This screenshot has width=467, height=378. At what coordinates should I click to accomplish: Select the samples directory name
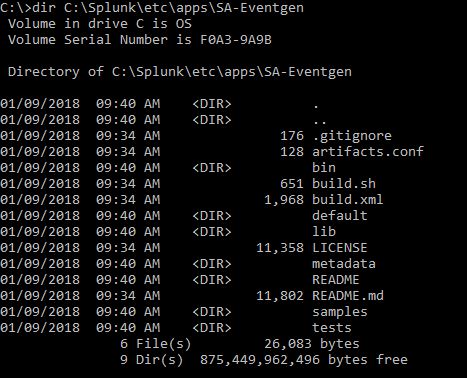point(340,312)
